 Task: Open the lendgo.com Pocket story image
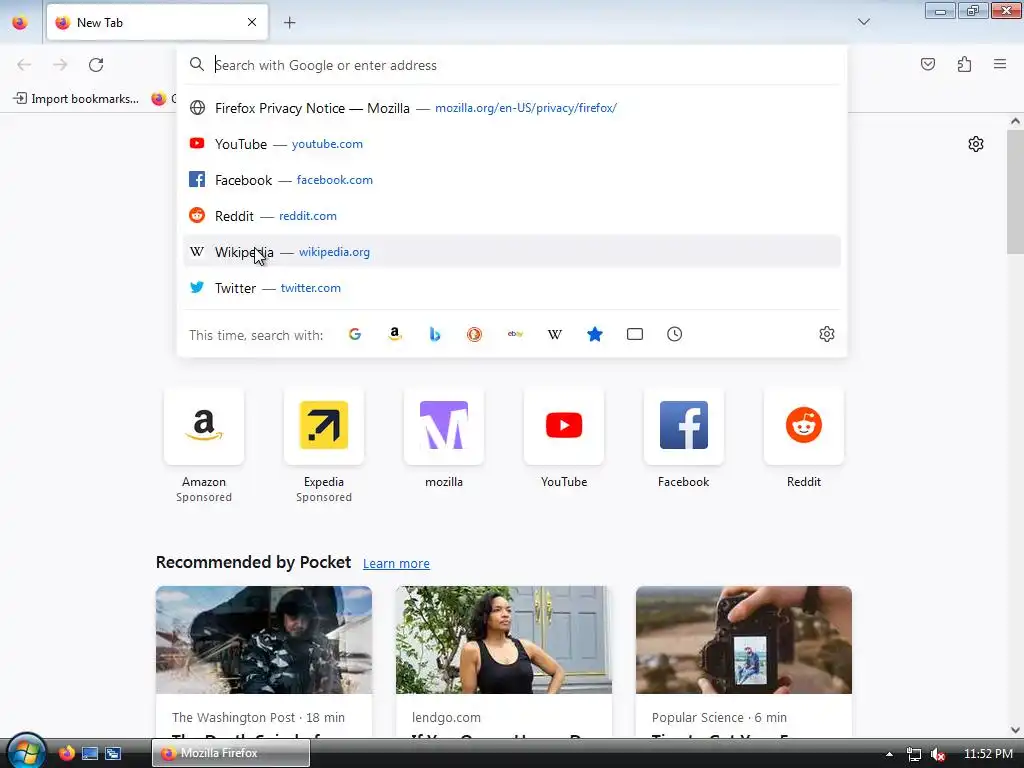point(504,640)
